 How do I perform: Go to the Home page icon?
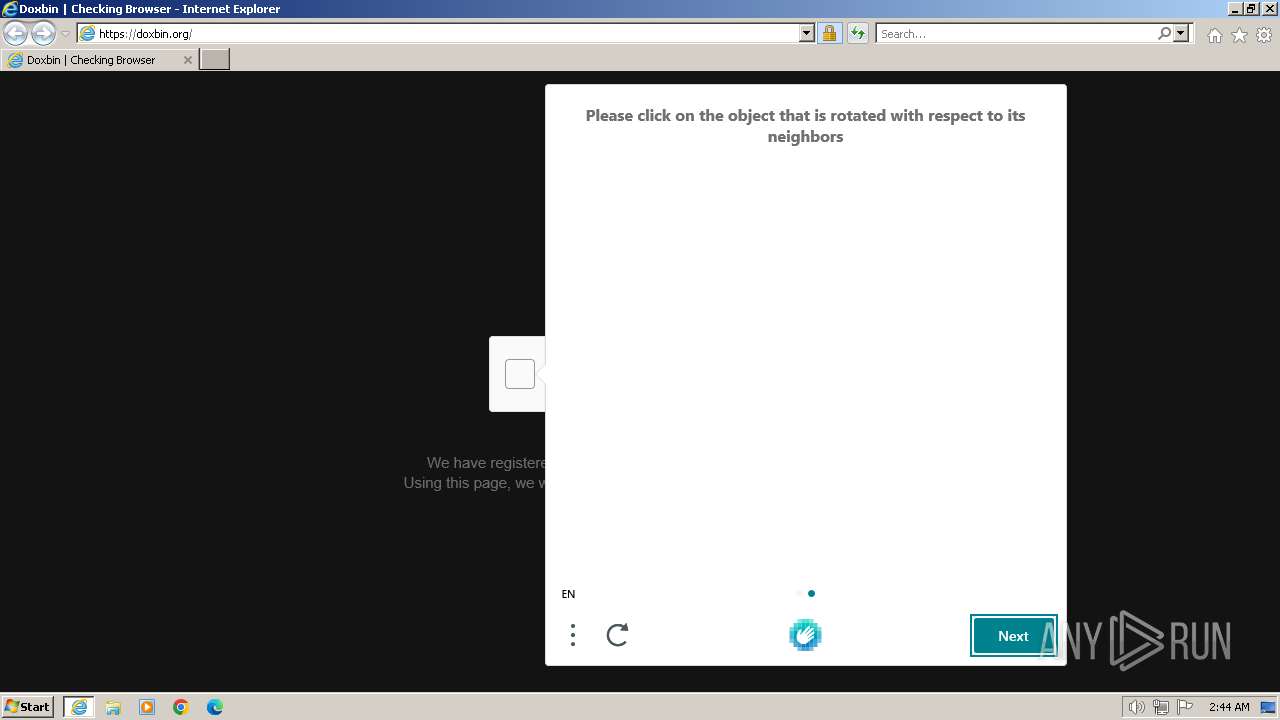(x=1214, y=35)
